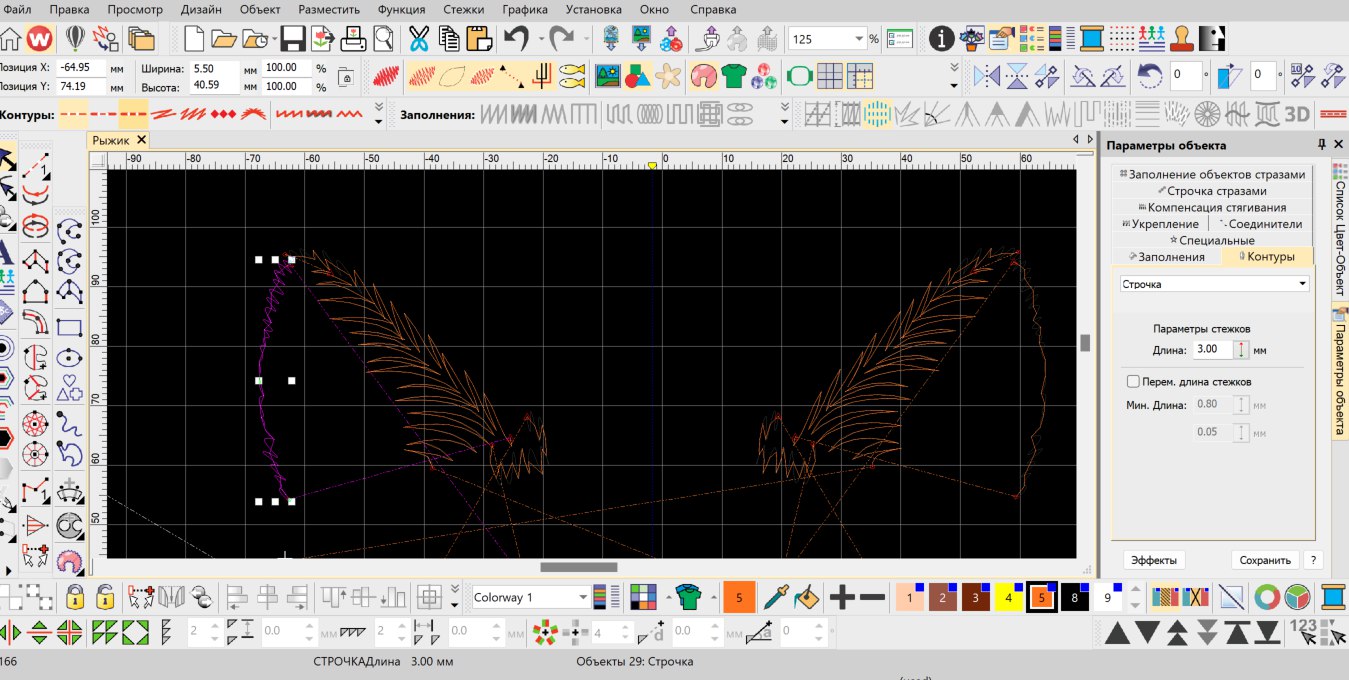The height and width of the screenshot is (680, 1349).
Task: Enable Перем. длина стежков checkbox
Action: (1134, 381)
